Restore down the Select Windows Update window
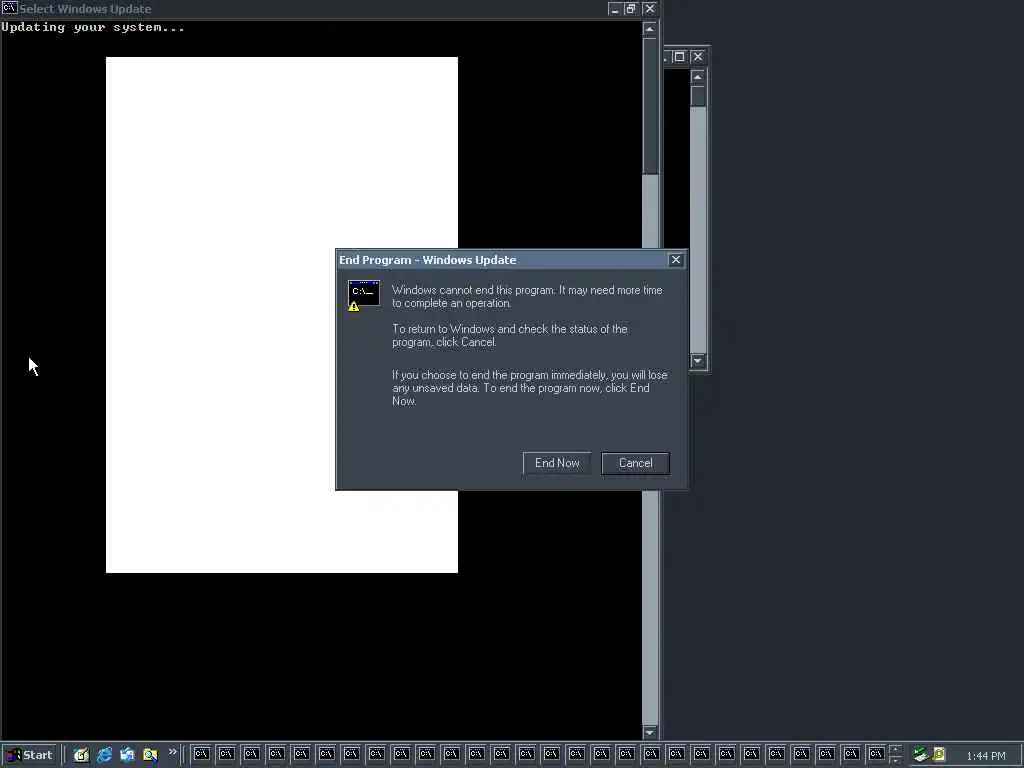The image size is (1024, 768). click(x=631, y=8)
